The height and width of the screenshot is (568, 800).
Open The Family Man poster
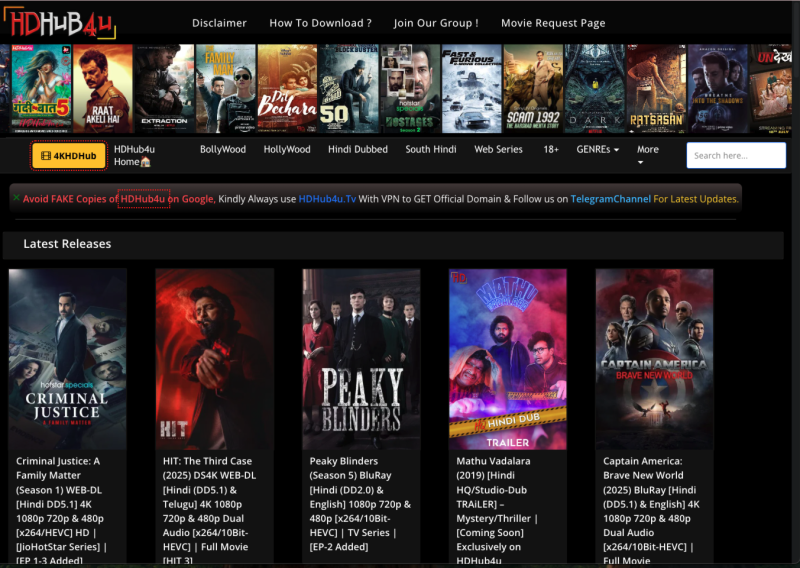click(x=226, y=89)
